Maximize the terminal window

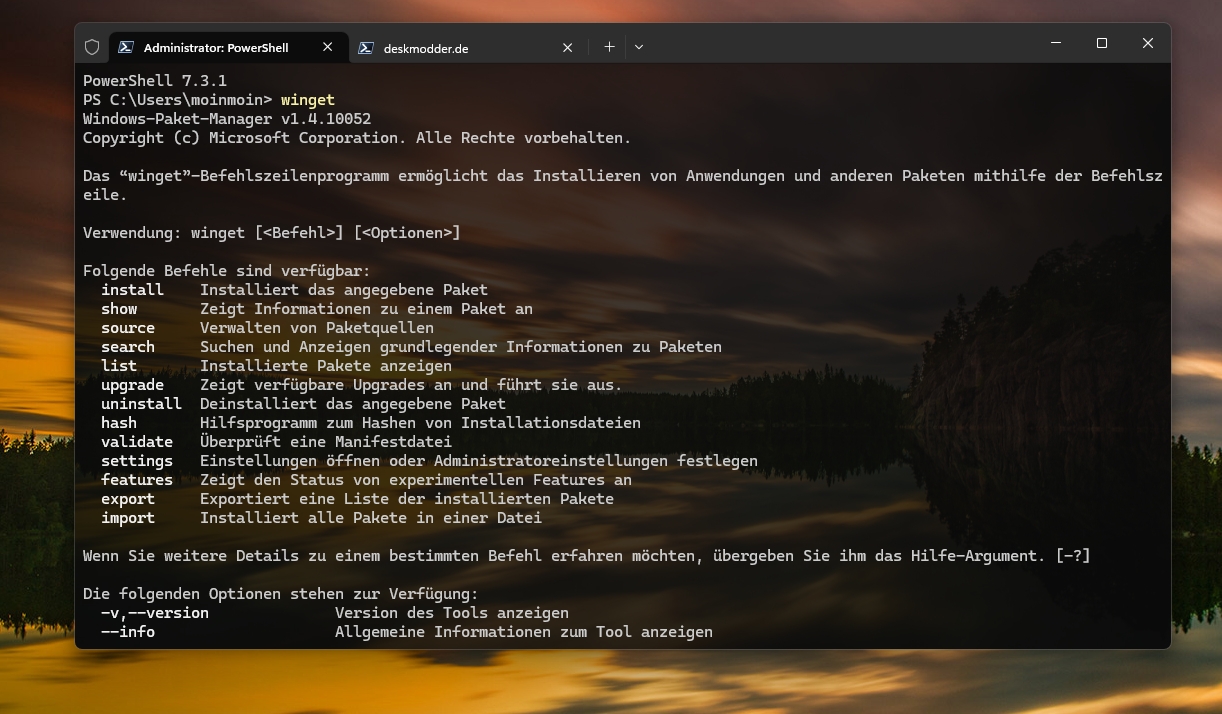[x=1102, y=43]
